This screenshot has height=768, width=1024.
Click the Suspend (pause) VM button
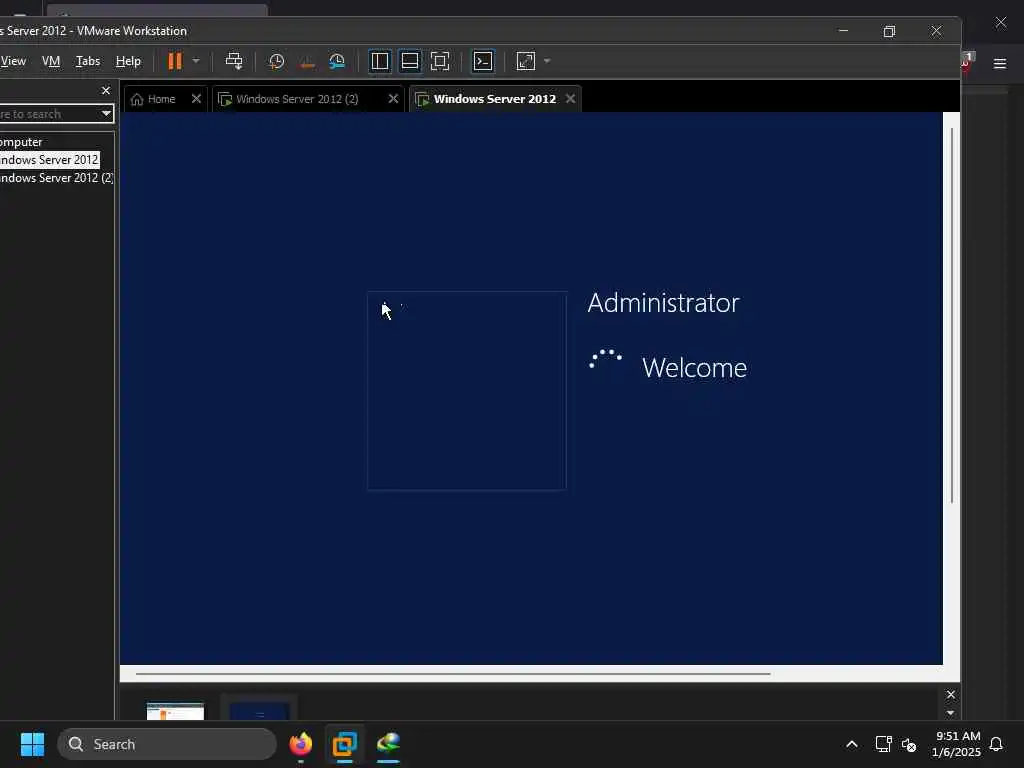pos(174,61)
